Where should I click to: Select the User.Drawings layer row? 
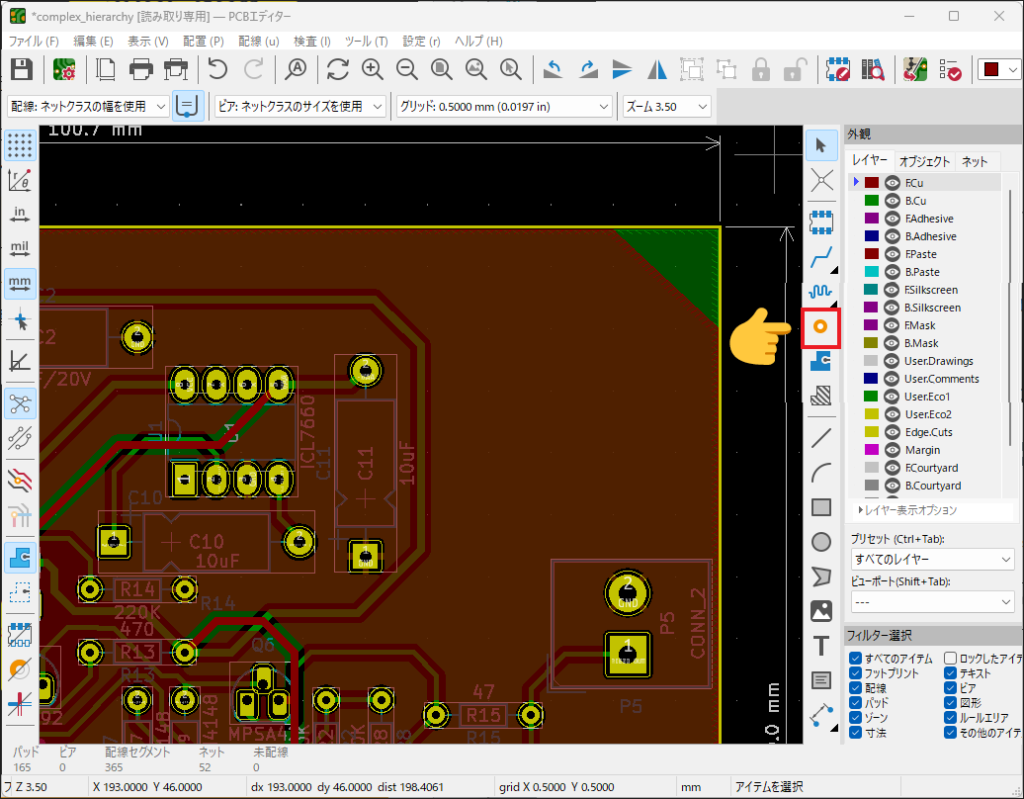click(925, 361)
